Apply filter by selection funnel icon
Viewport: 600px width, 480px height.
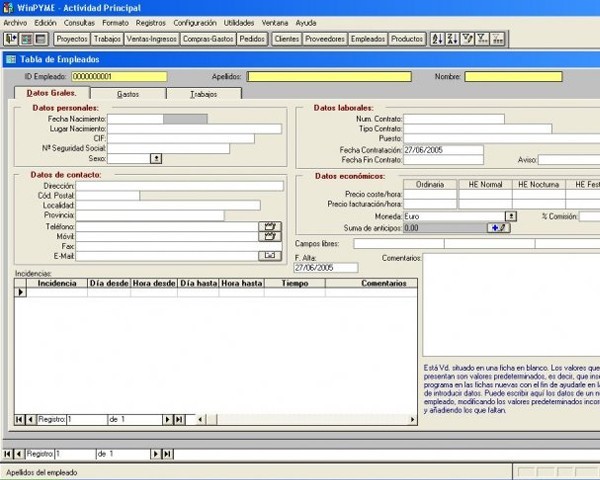(467, 39)
